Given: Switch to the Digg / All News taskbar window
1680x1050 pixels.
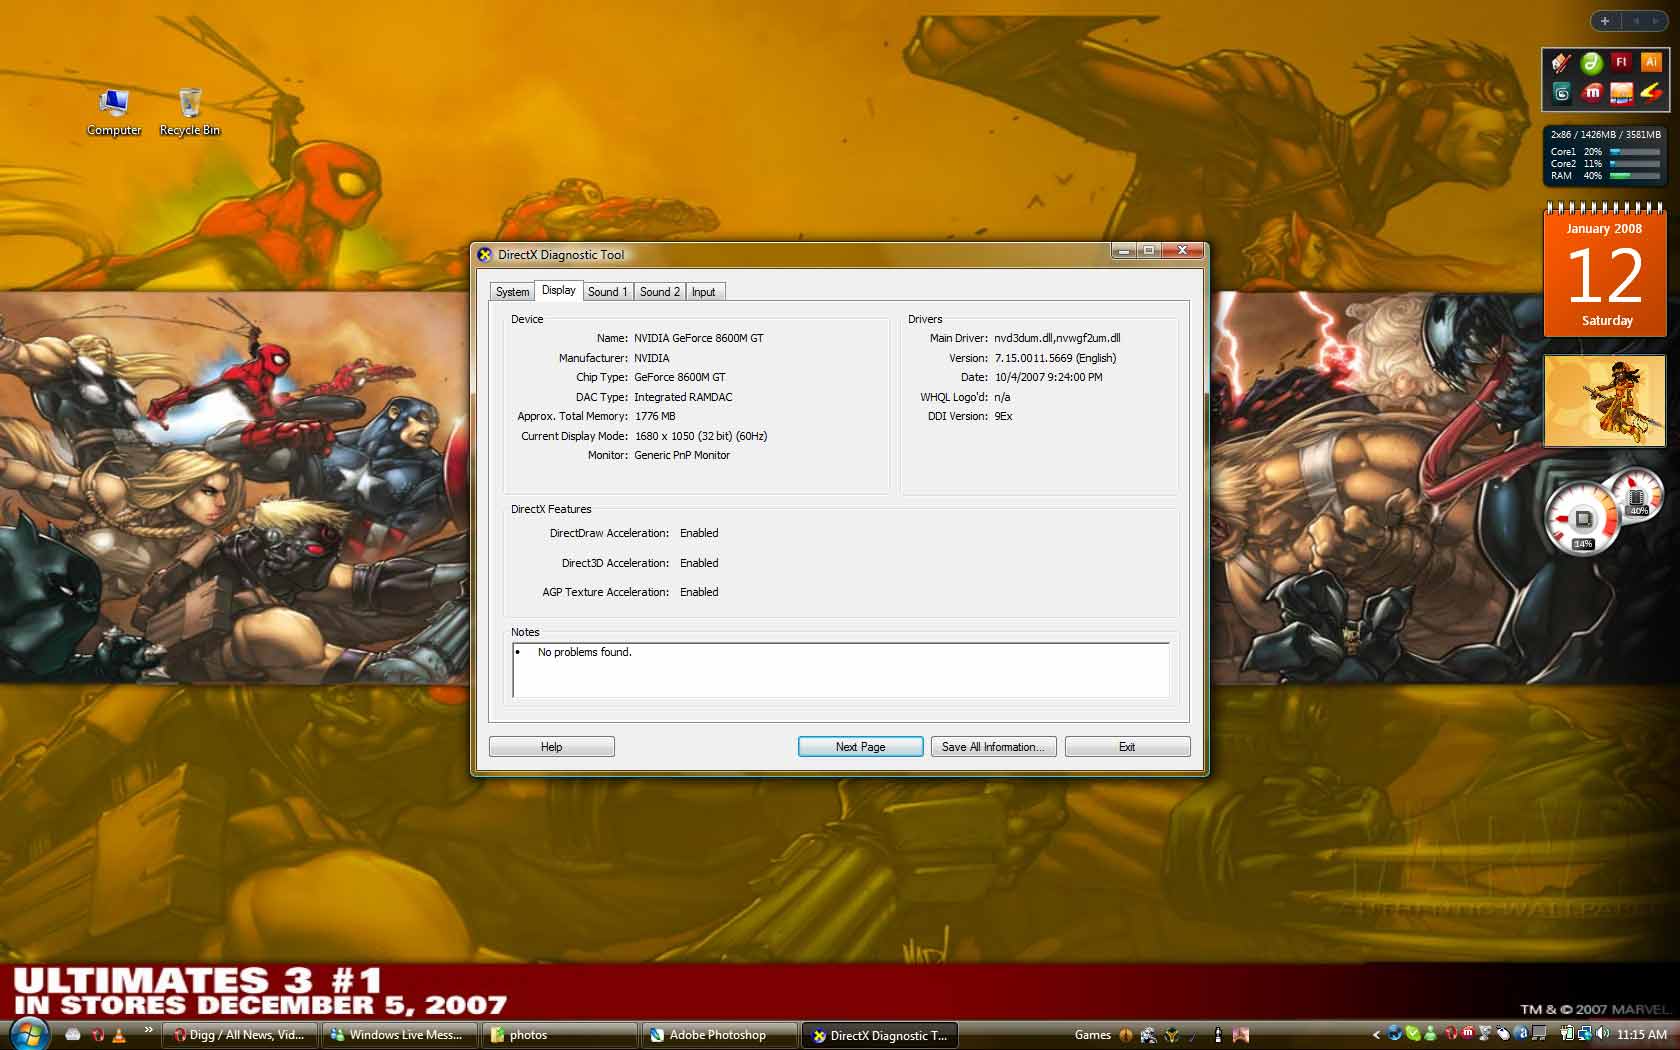Looking at the screenshot, I should coord(240,1035).
